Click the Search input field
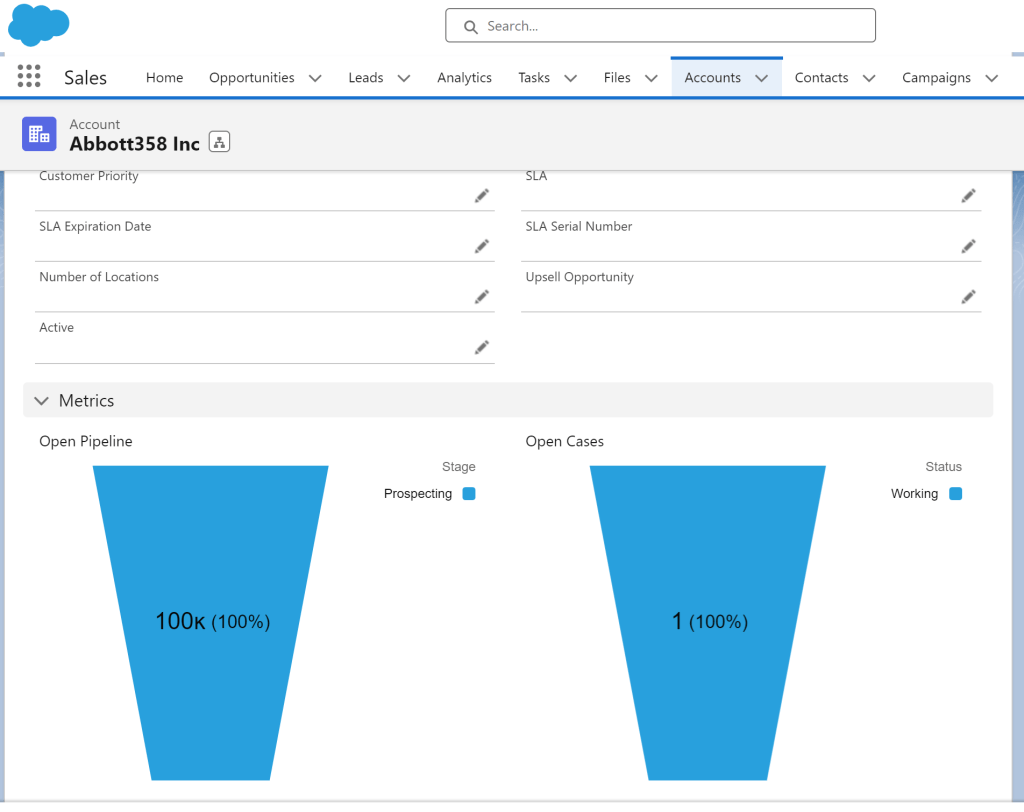Screen dimensions: 1024x812 tap(660, 26)
